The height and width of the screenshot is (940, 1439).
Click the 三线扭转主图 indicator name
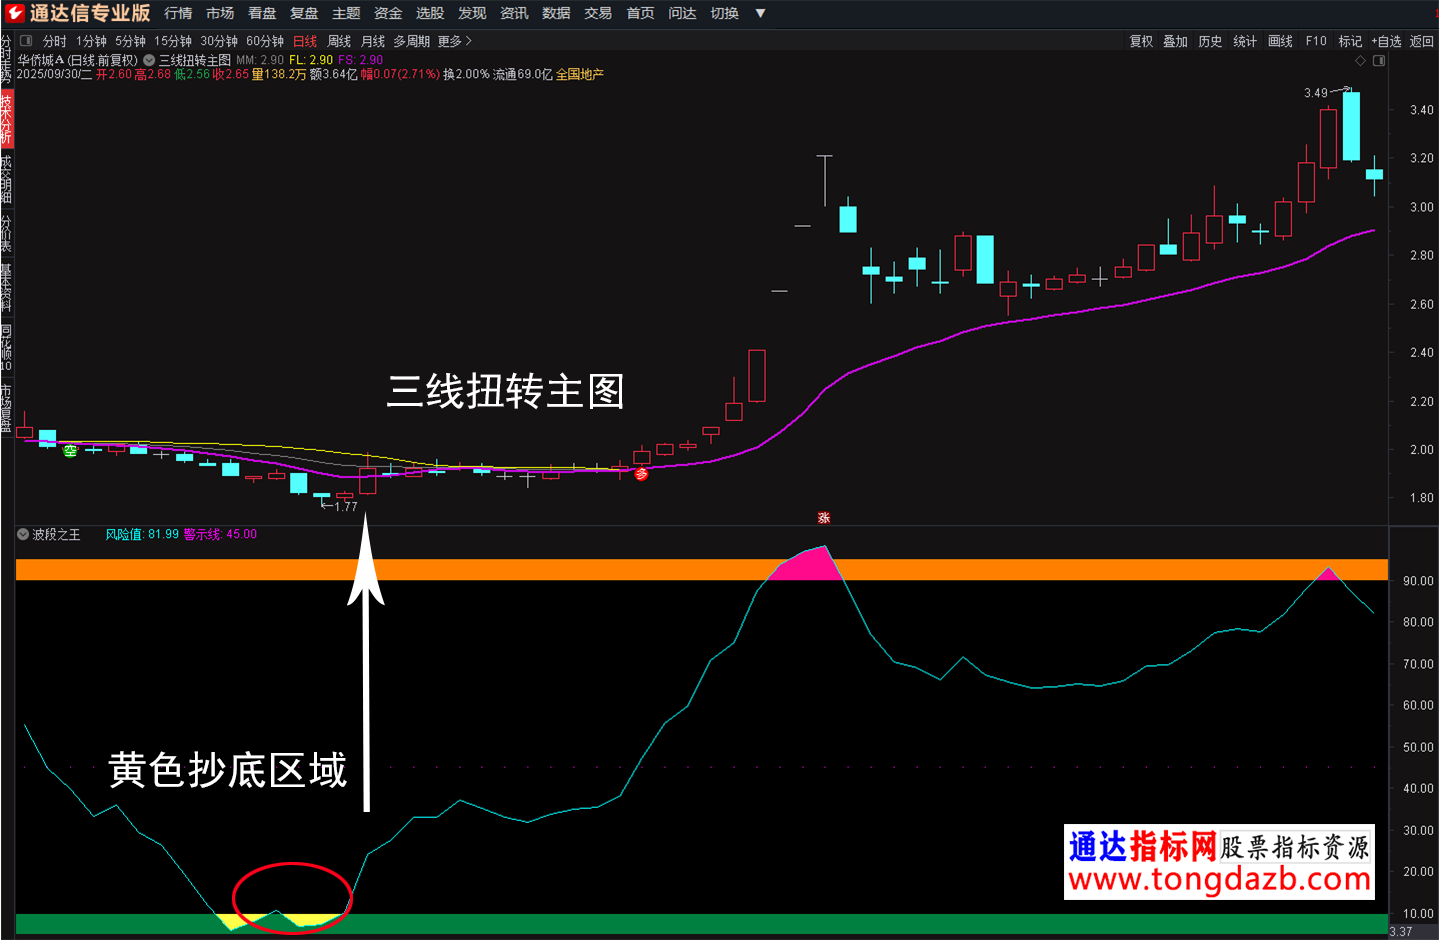(x=195, y=60)
